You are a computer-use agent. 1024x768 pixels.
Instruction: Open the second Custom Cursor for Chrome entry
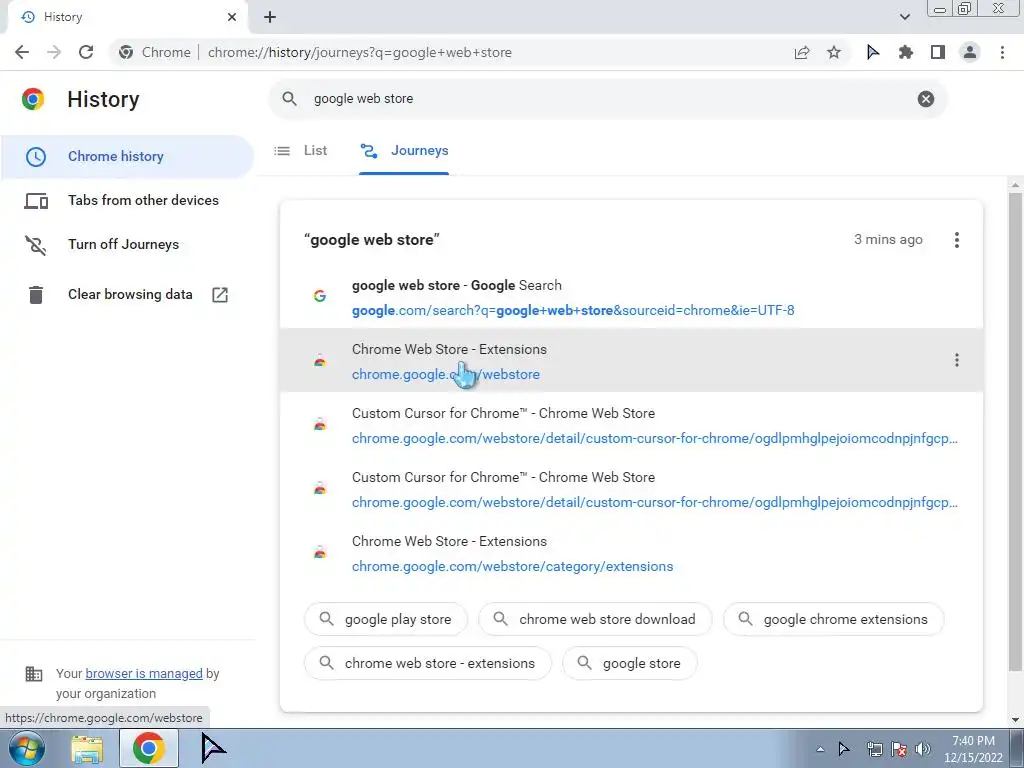631,489
